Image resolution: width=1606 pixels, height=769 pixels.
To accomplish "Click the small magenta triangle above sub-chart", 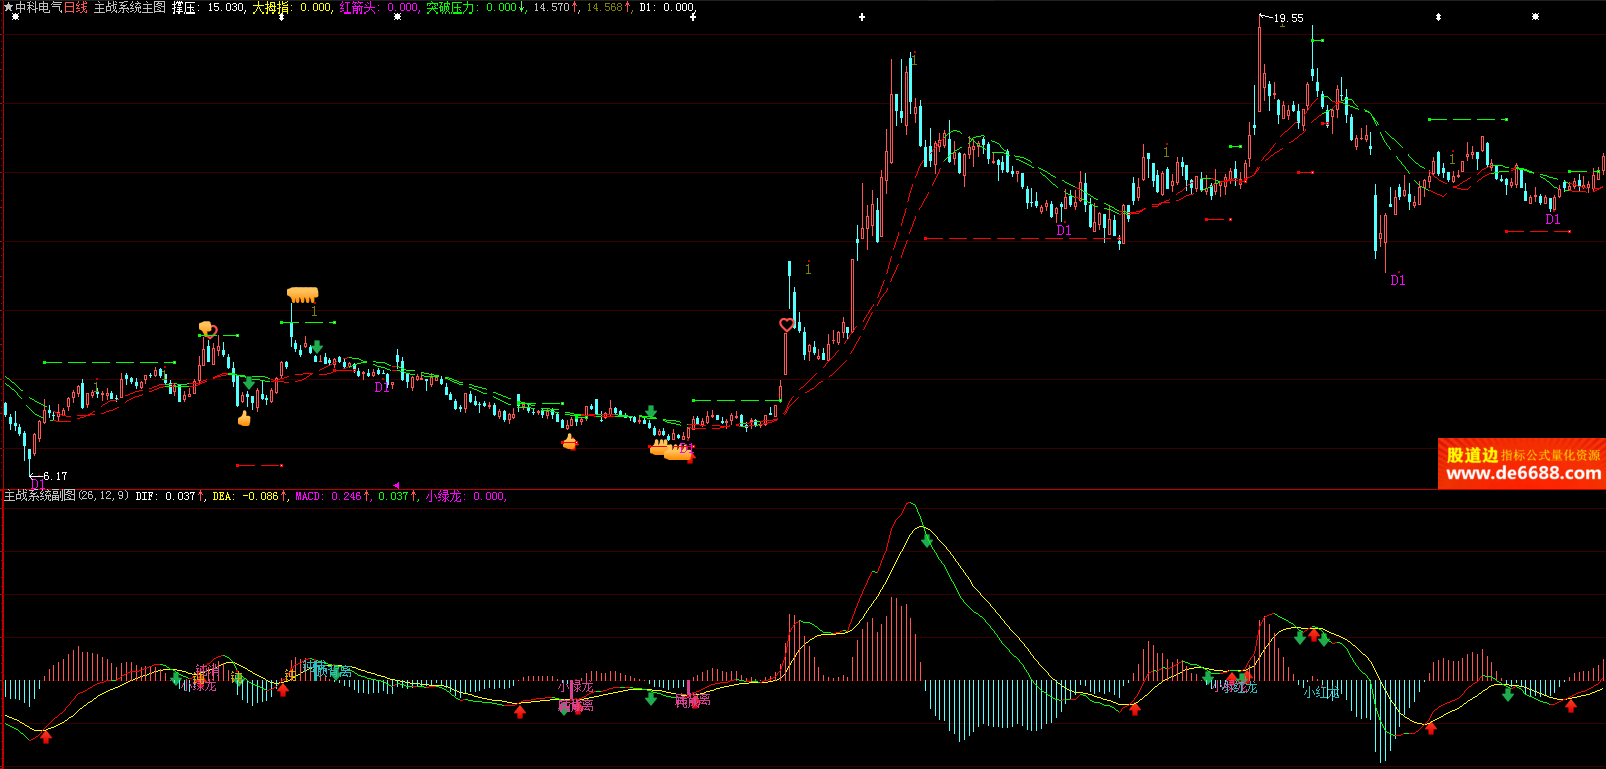I will tap(396, 486).
